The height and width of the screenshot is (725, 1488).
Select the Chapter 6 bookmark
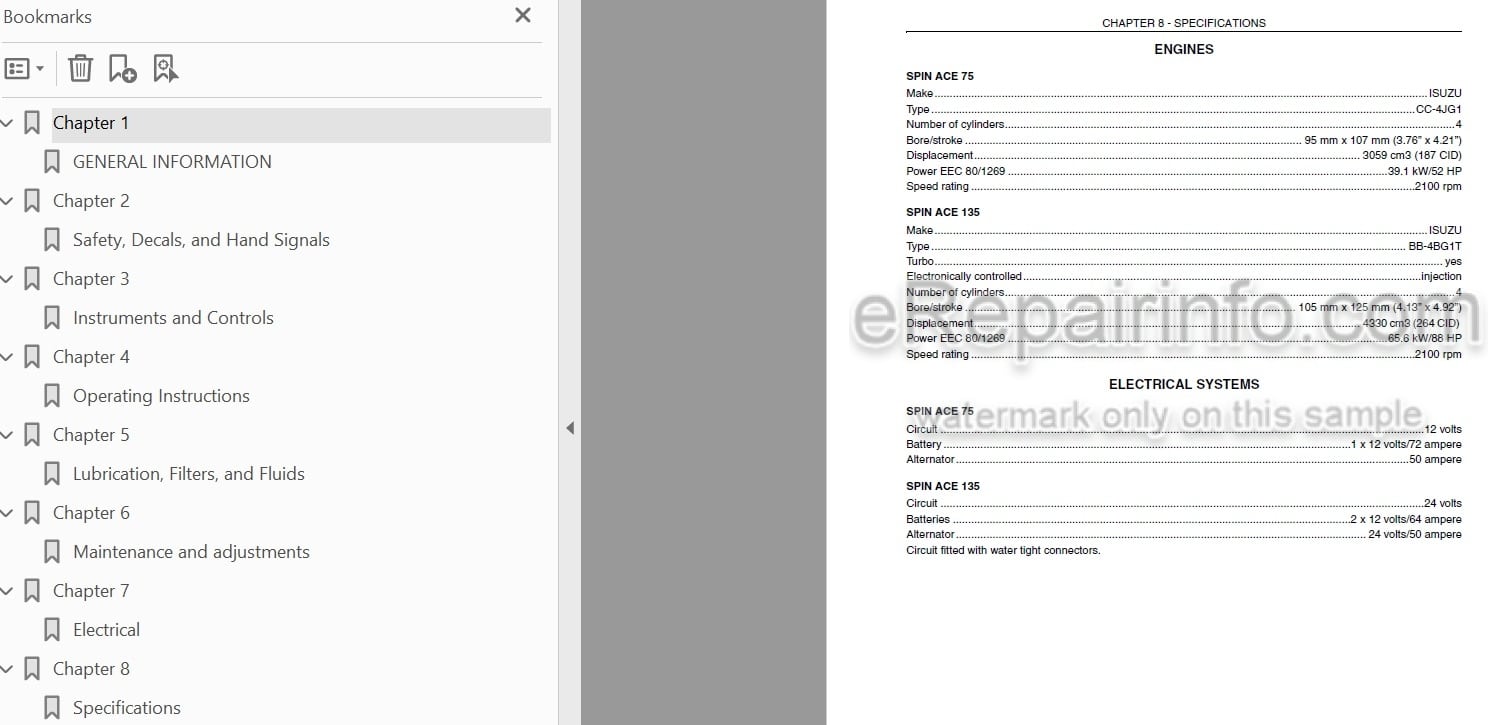coord(91,513)
